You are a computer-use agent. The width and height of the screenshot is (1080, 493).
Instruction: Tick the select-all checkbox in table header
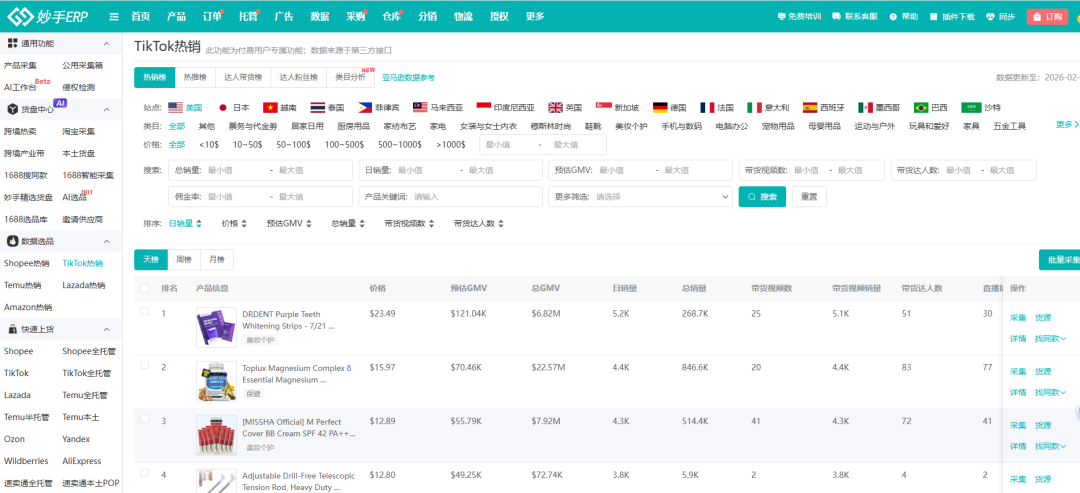145,289
